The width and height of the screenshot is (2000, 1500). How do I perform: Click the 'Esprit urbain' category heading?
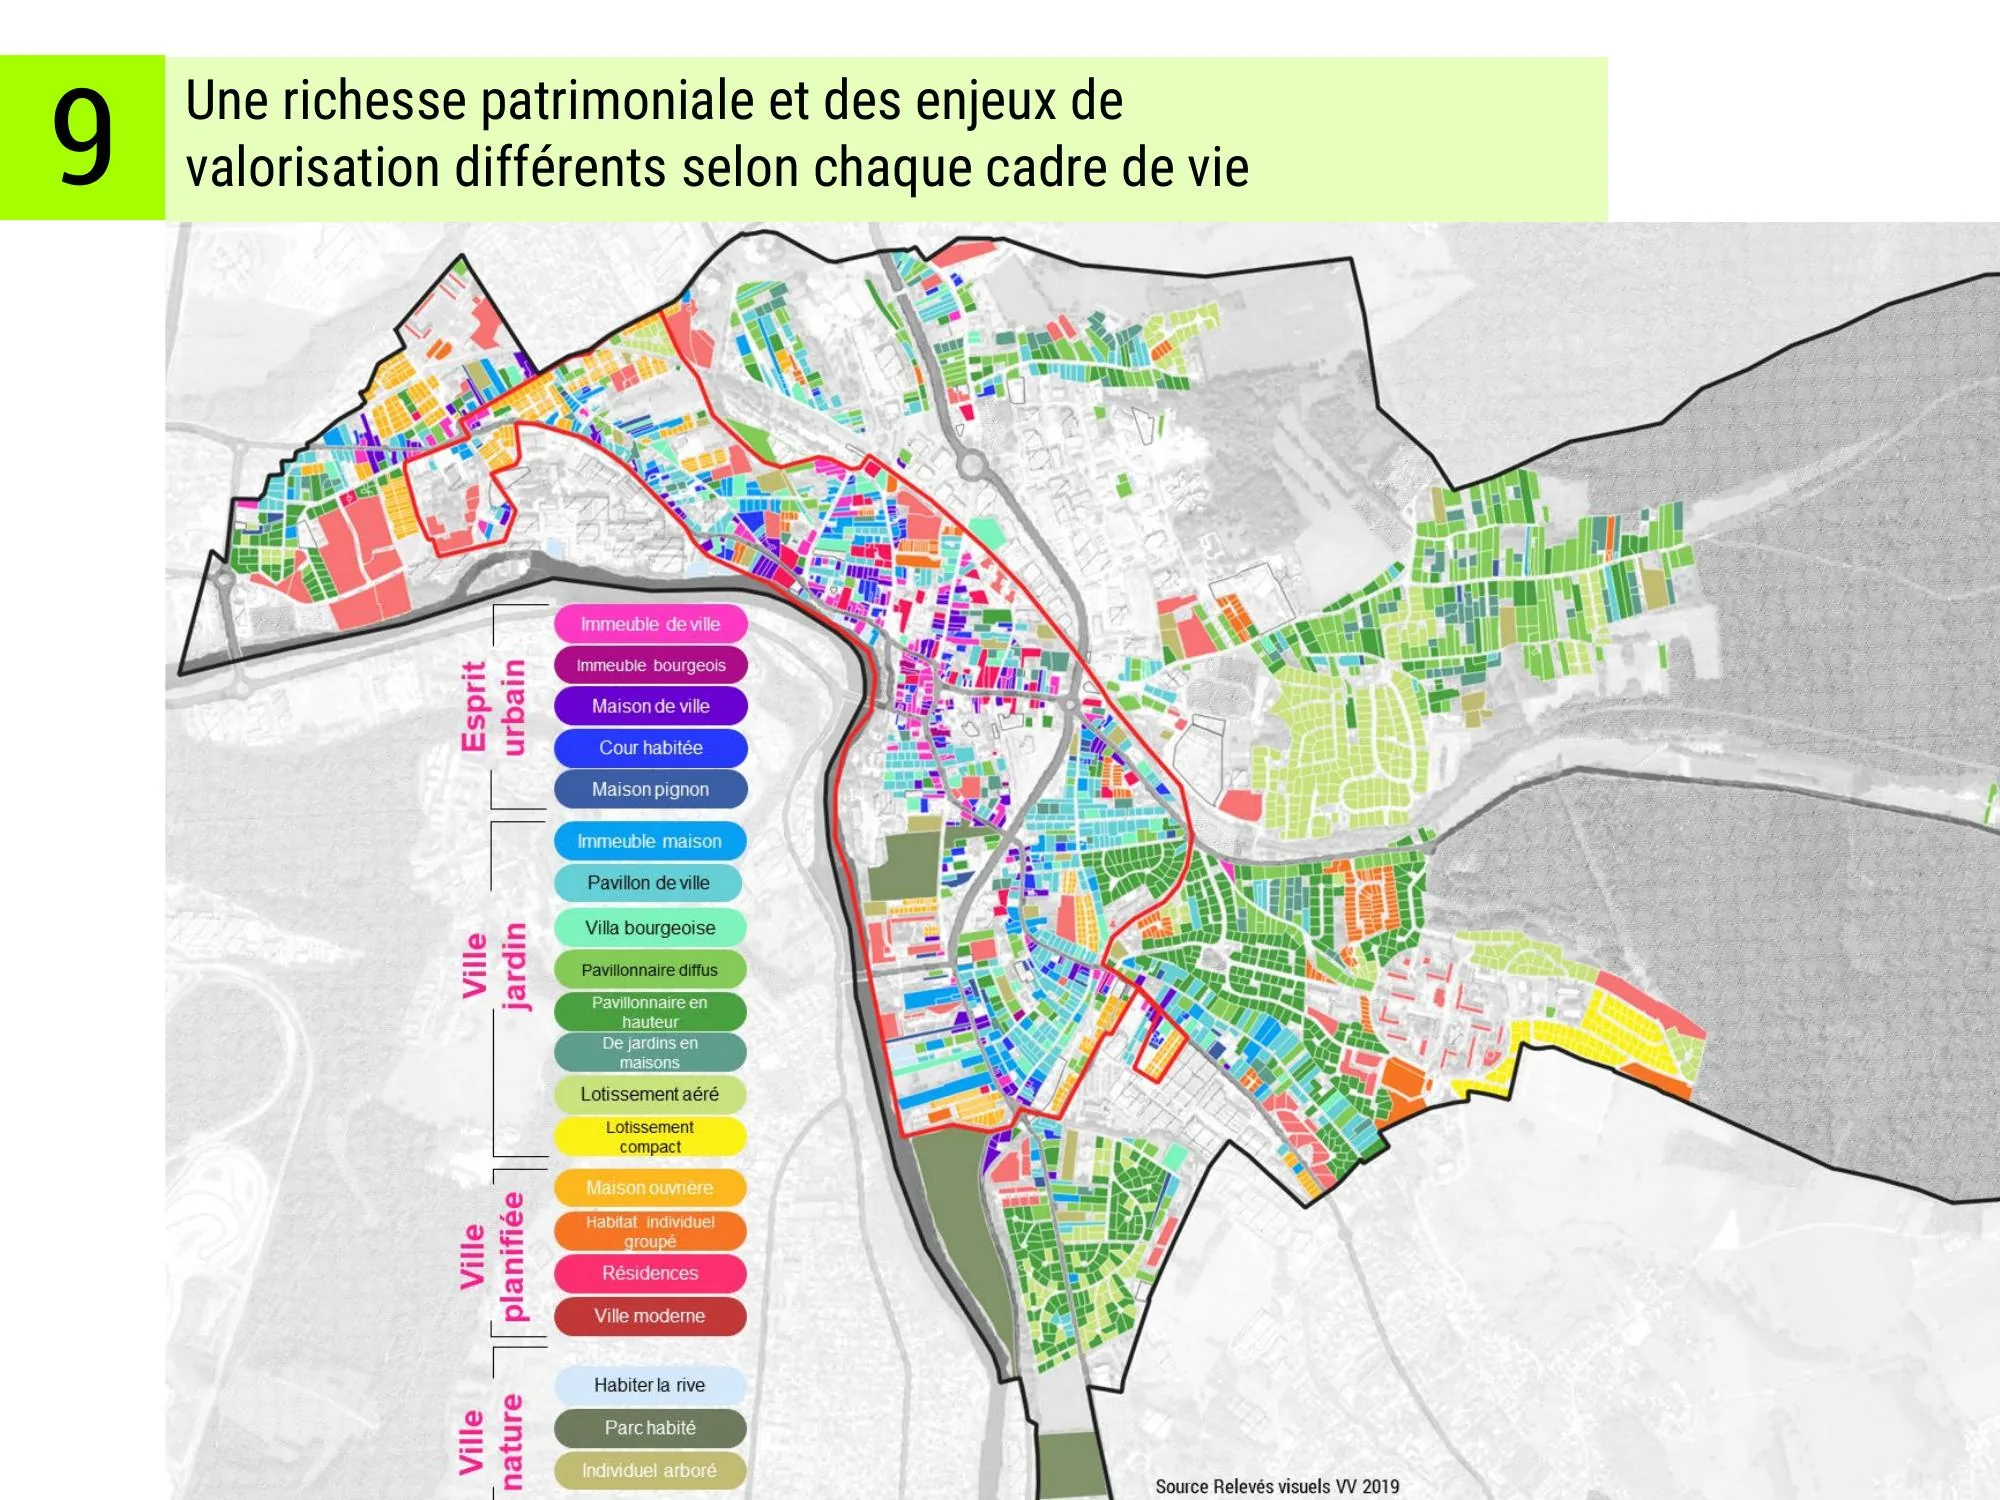493,706
